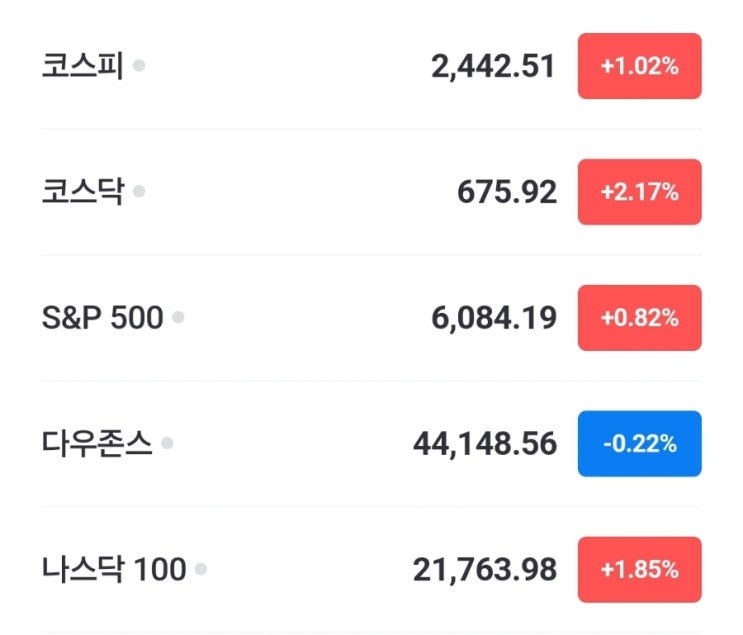Click the red +1.02% badge
Viewport: 743px width, 635px height.
pos(639,67)
